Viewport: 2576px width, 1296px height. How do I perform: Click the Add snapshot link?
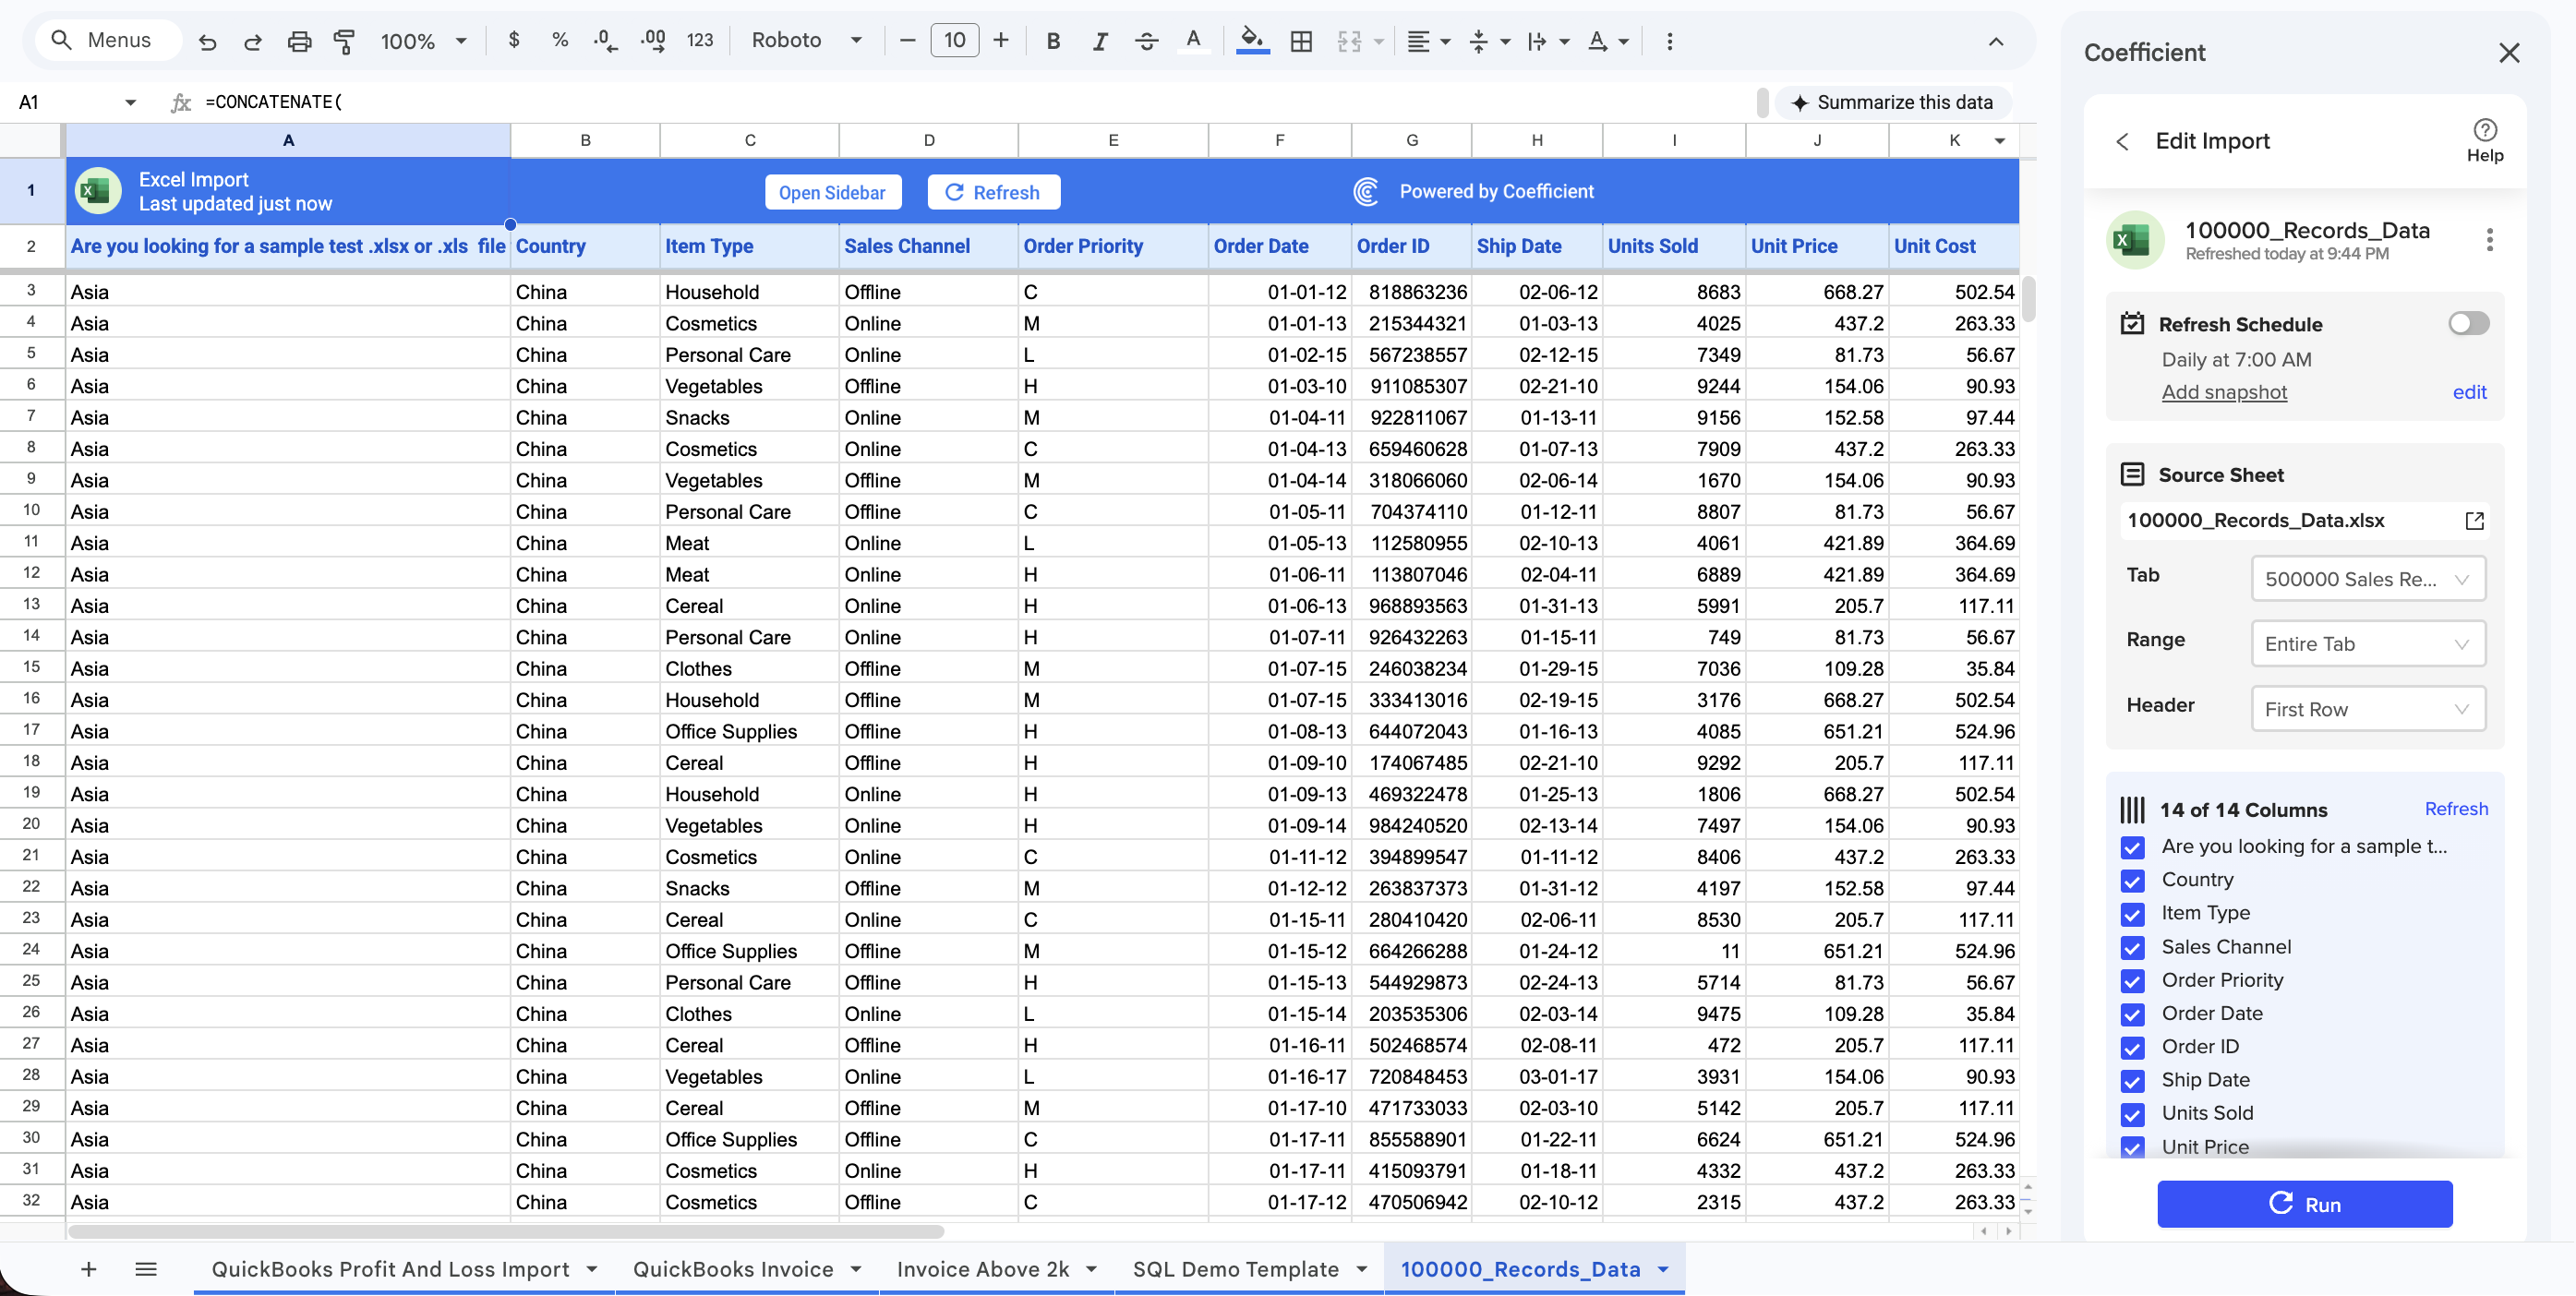2224,392
